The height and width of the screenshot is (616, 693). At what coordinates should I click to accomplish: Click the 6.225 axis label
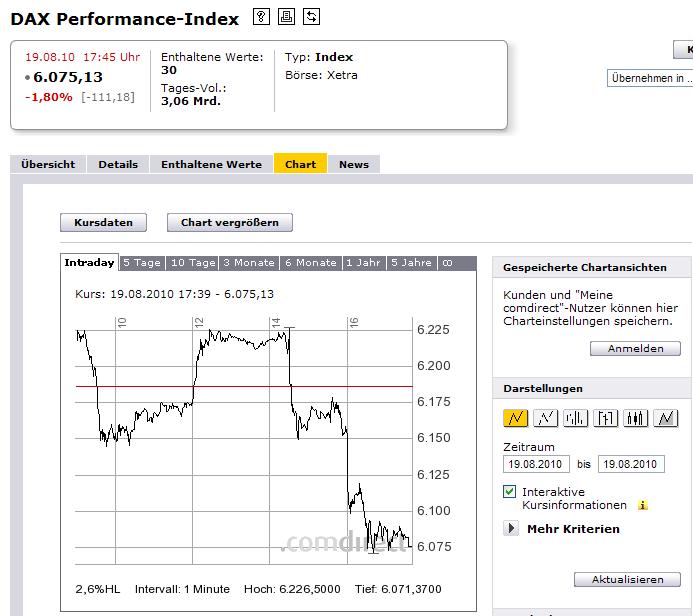pyautogui.click(x=433, y=330)
